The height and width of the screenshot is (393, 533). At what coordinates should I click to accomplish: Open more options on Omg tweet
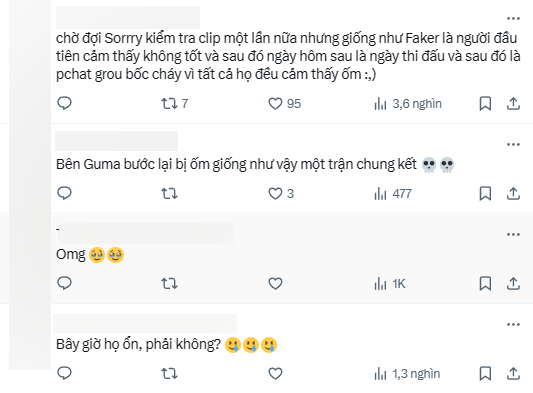513,235
